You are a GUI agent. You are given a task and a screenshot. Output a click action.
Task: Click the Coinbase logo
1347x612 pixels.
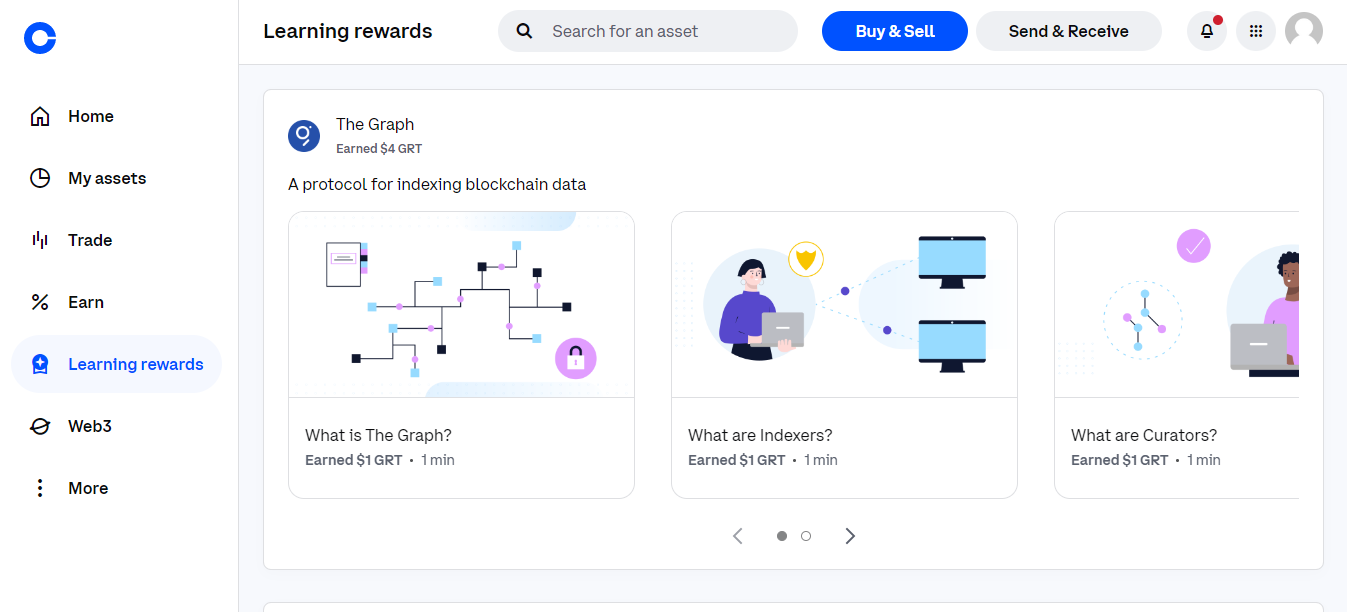click(x=39, y=38)
